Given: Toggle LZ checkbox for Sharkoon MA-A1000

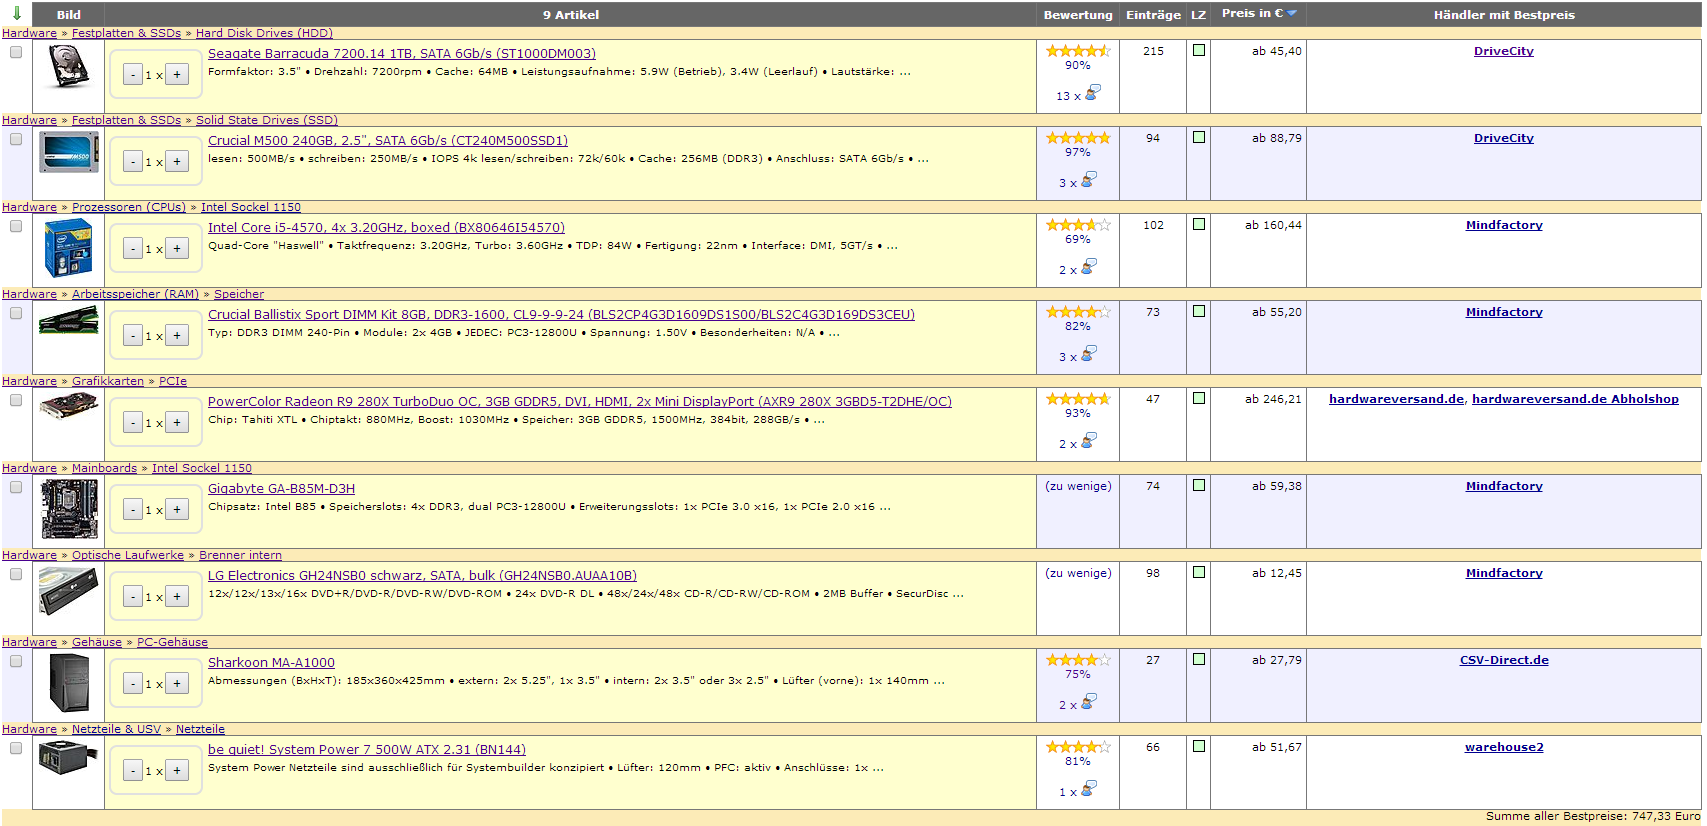Looking at the screenshot, I should pyautogui.click(x=1199, y=659).
